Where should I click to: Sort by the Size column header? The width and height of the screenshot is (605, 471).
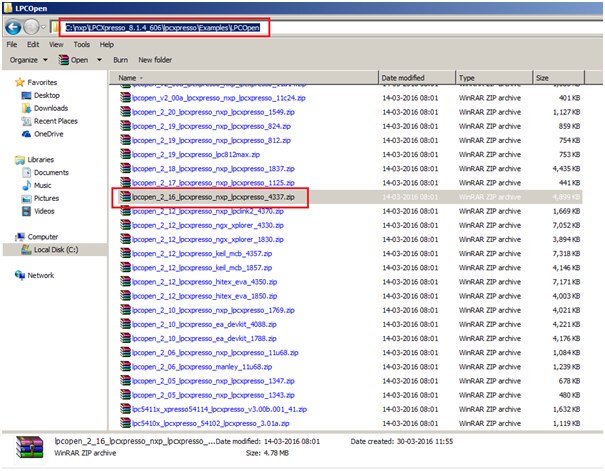(559, 78)
